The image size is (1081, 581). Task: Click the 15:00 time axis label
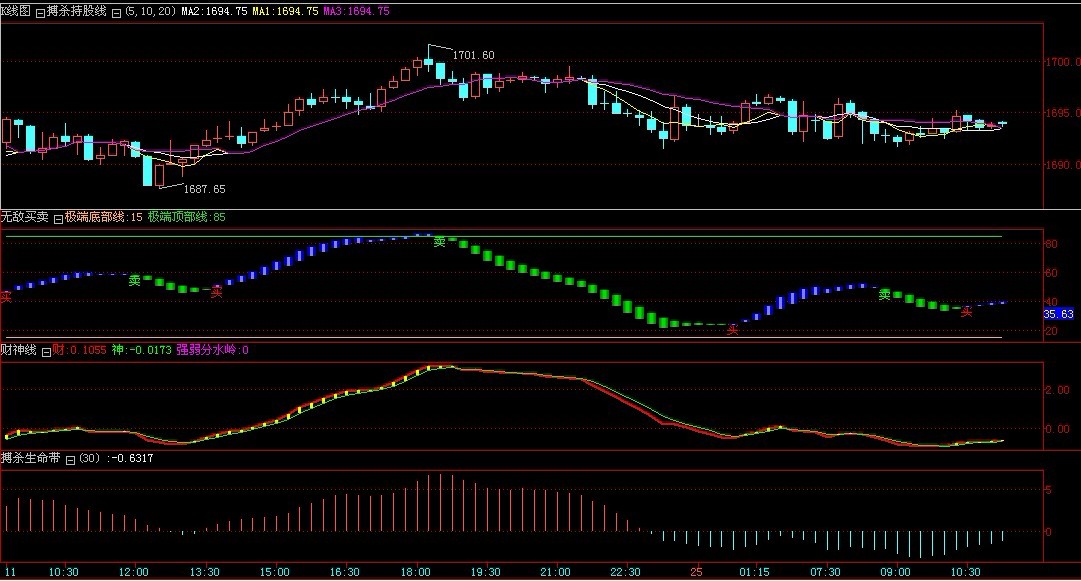point(274,572)
